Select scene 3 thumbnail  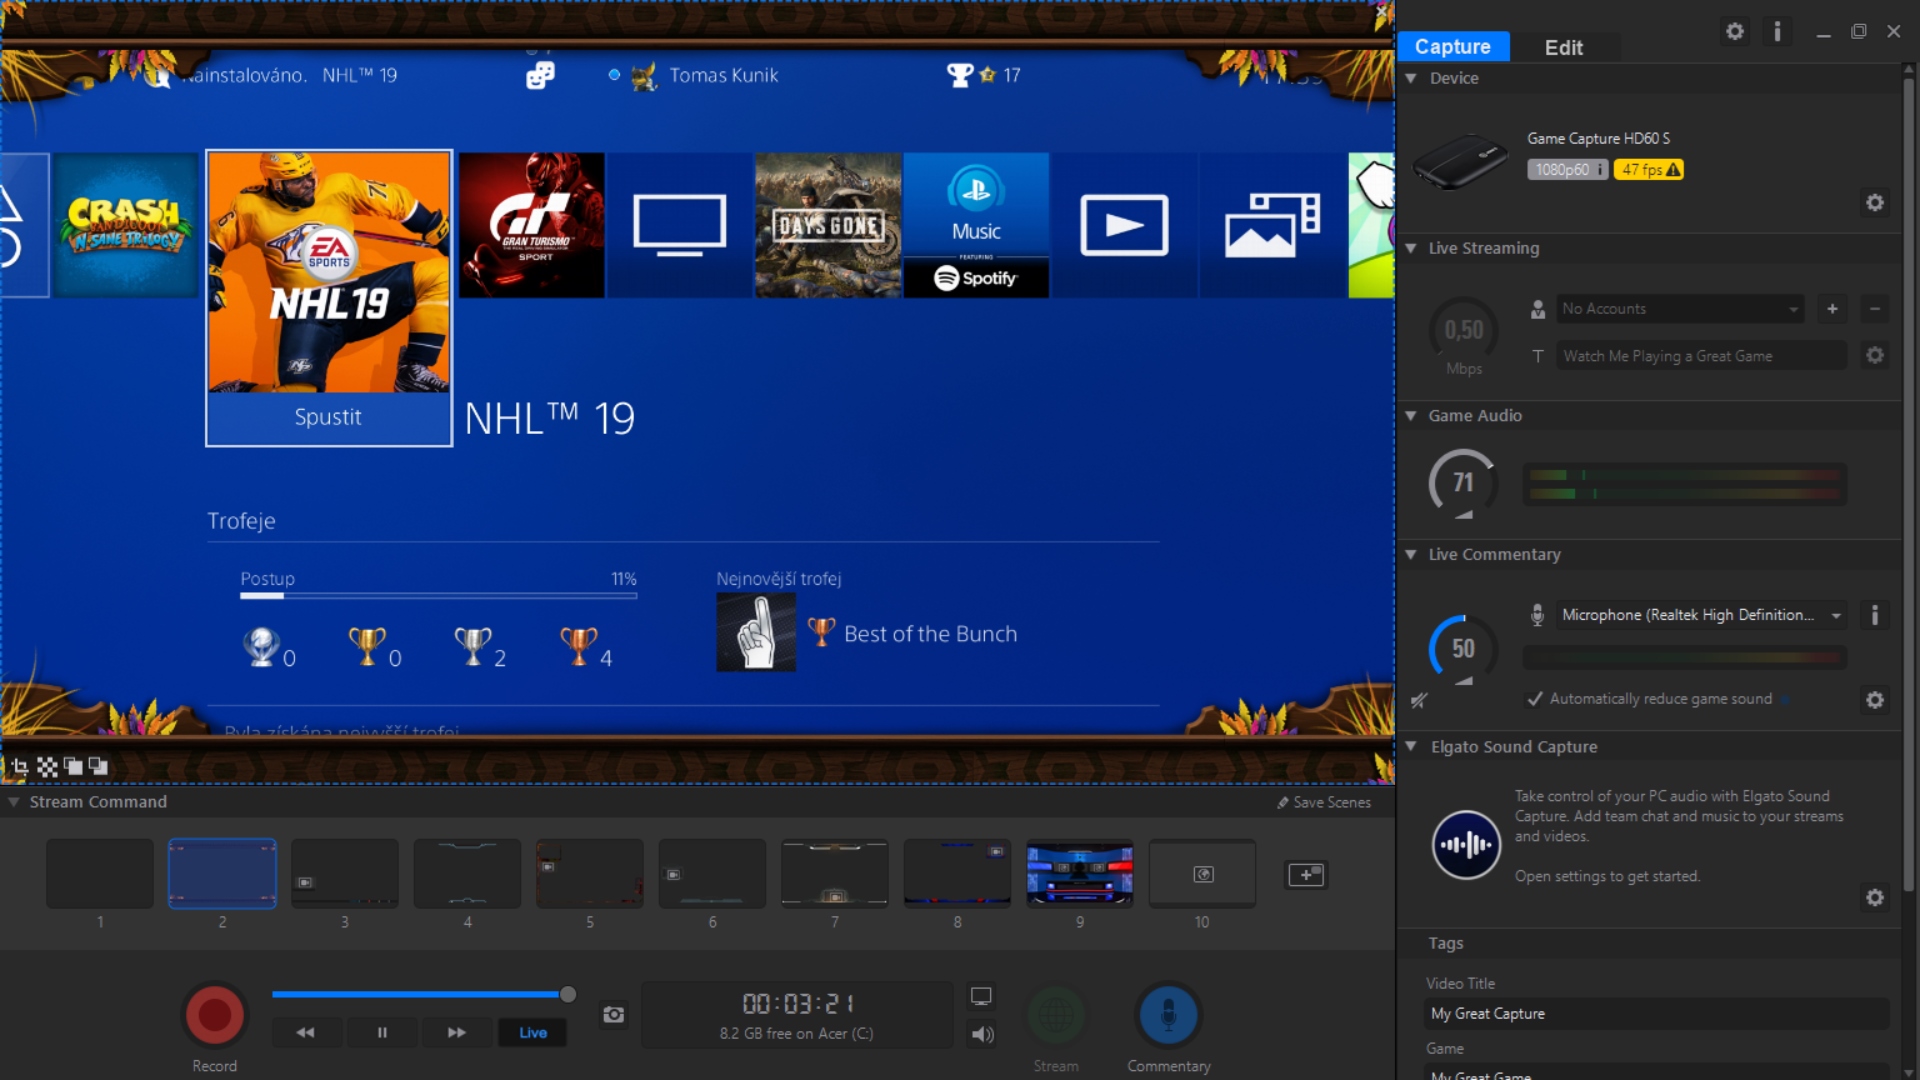345,874
